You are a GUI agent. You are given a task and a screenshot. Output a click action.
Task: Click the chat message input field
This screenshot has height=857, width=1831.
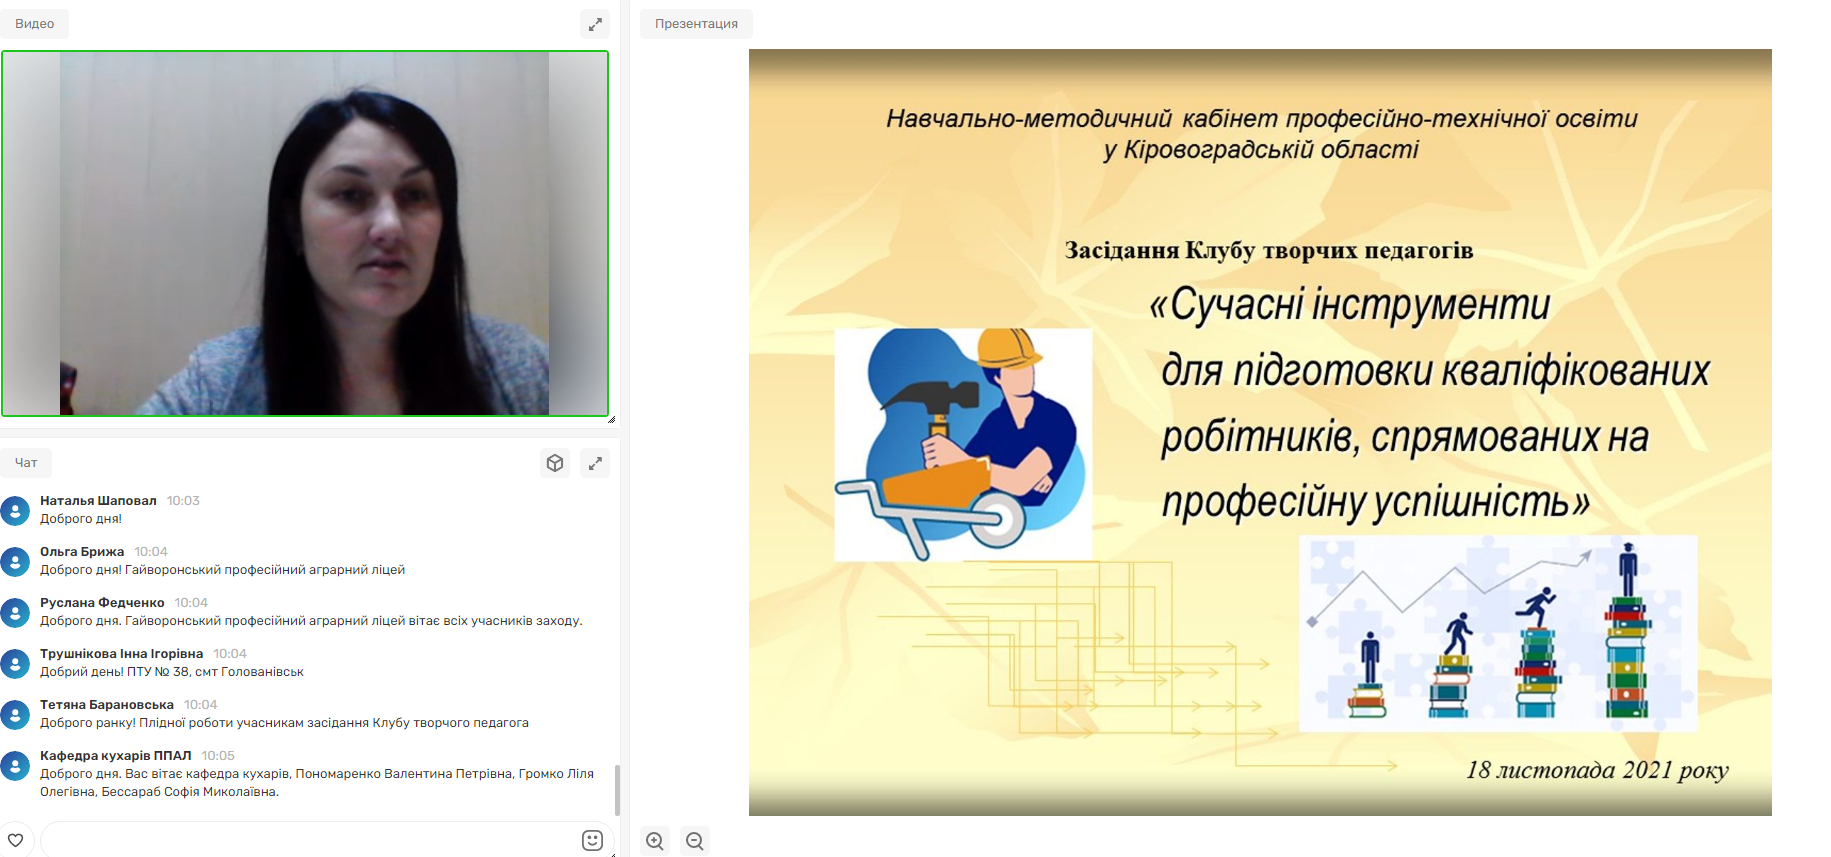point(310,840)
